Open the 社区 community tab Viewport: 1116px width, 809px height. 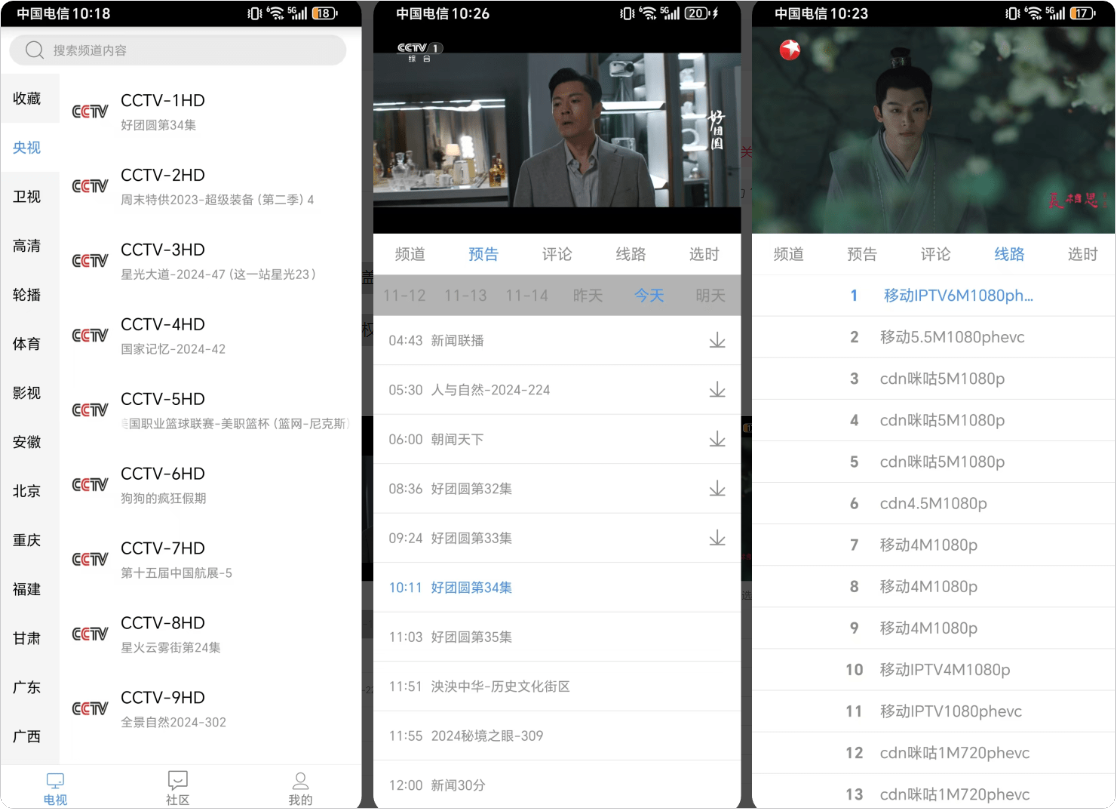(177, 788)
